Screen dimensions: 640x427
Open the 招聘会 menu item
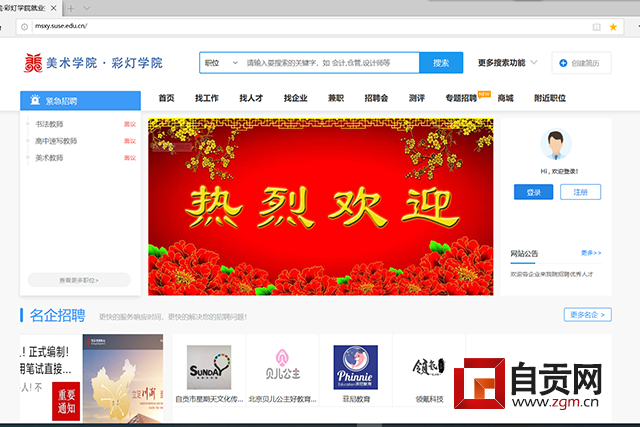pos(376,98)
